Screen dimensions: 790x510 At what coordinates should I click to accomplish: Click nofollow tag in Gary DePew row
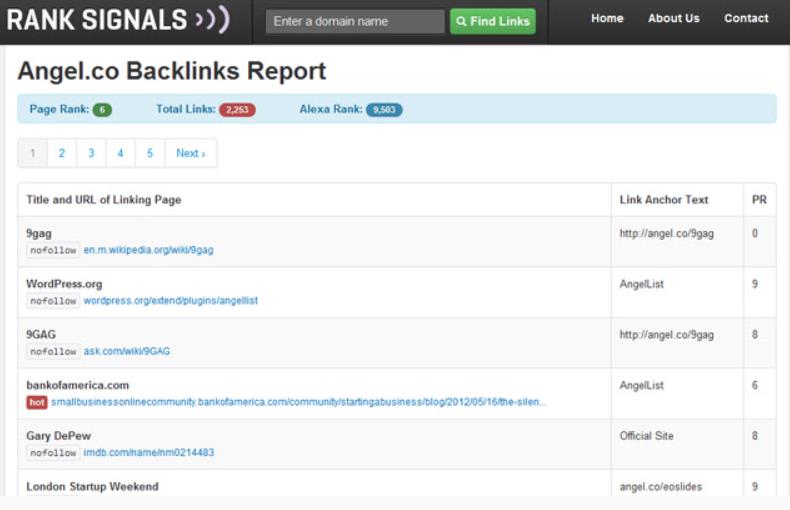click(53, 453)
